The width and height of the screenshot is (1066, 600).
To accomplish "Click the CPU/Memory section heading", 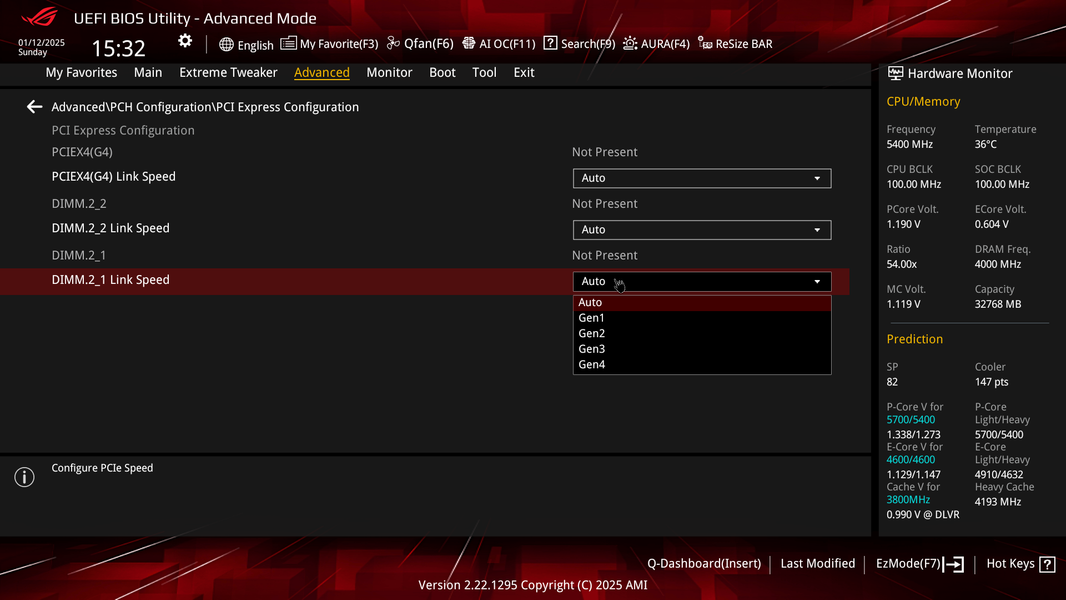I will [x=923, y=101].
